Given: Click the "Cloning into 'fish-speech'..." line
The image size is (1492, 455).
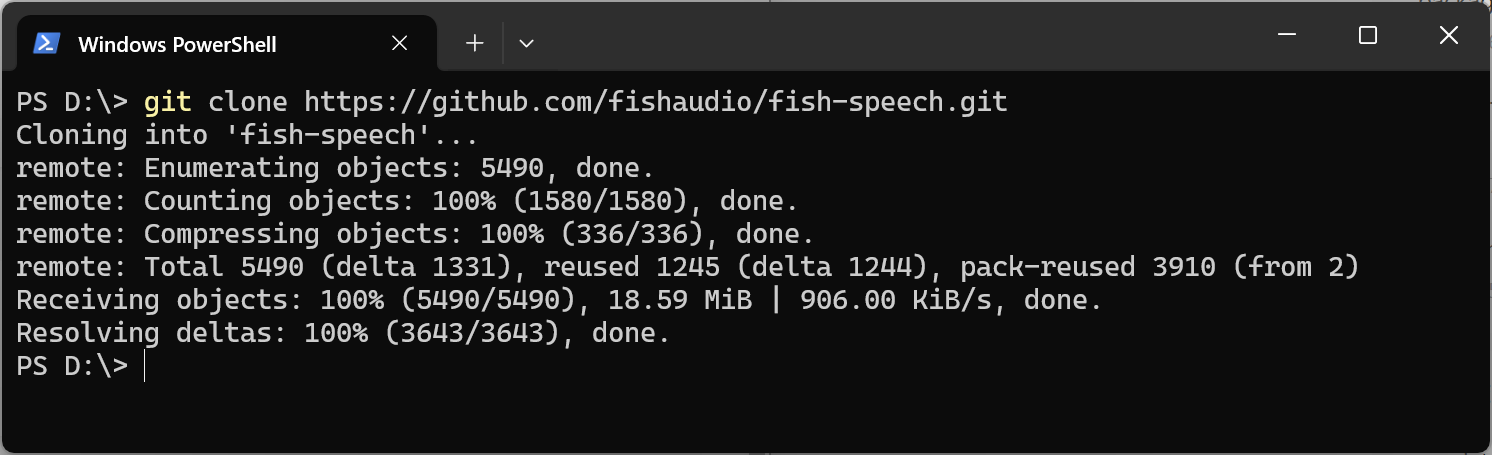Looking at the screenshot, I should 247,135.
